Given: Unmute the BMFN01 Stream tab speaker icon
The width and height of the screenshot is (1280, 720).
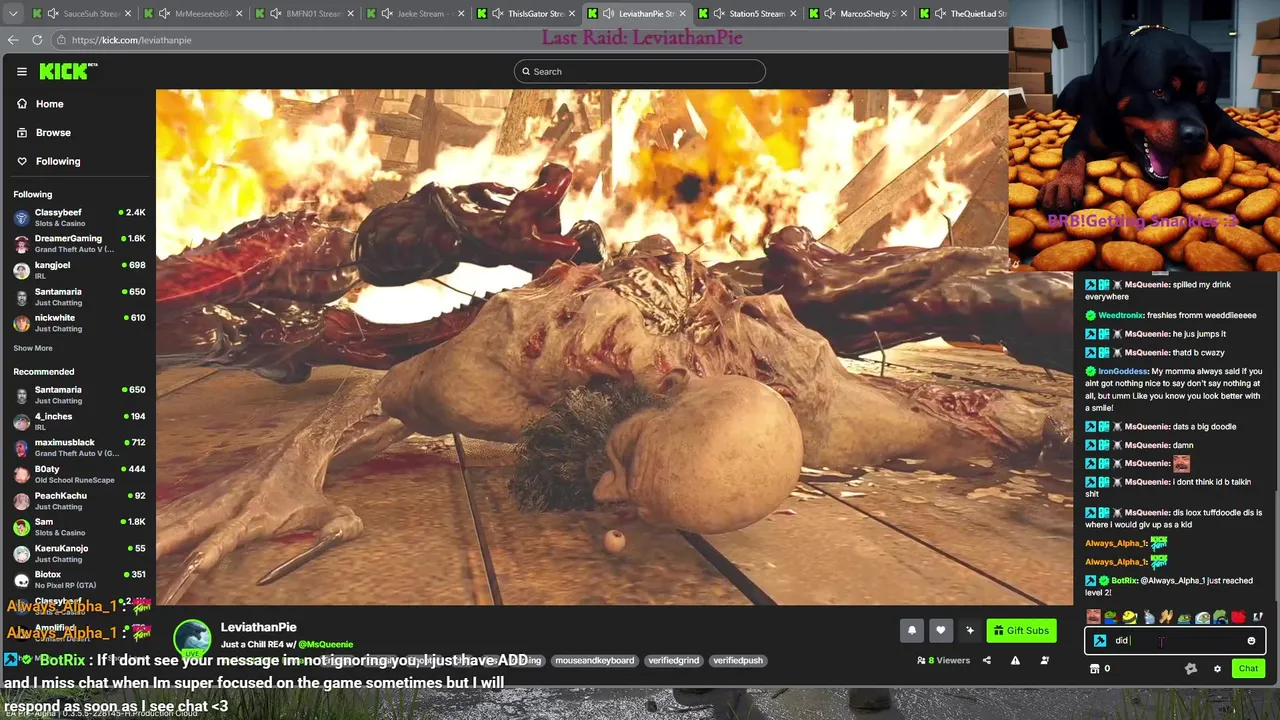Looking at the screenshot, I should click(x=275, y=14).
